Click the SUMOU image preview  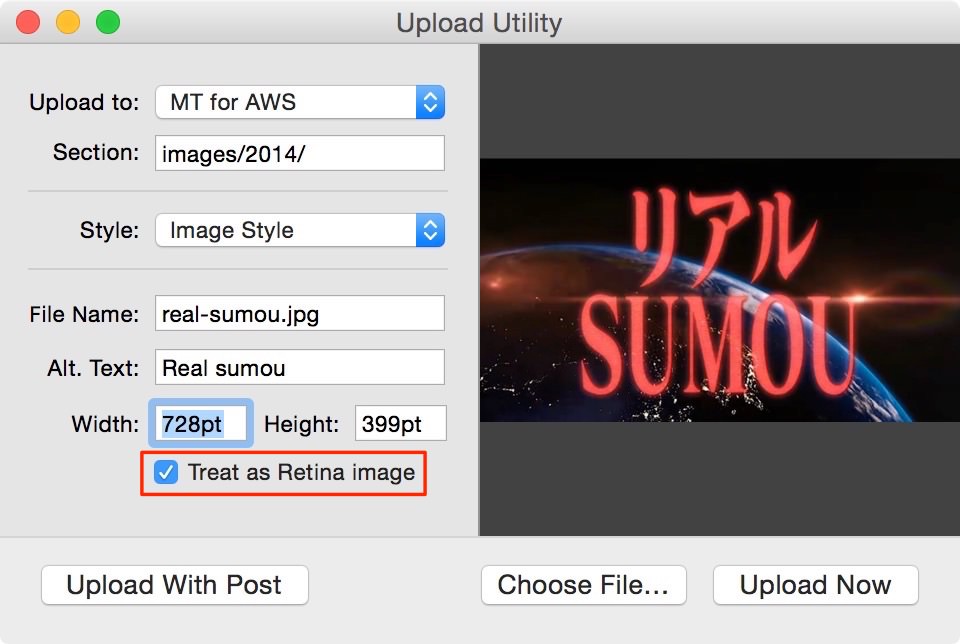pos(719,290)
